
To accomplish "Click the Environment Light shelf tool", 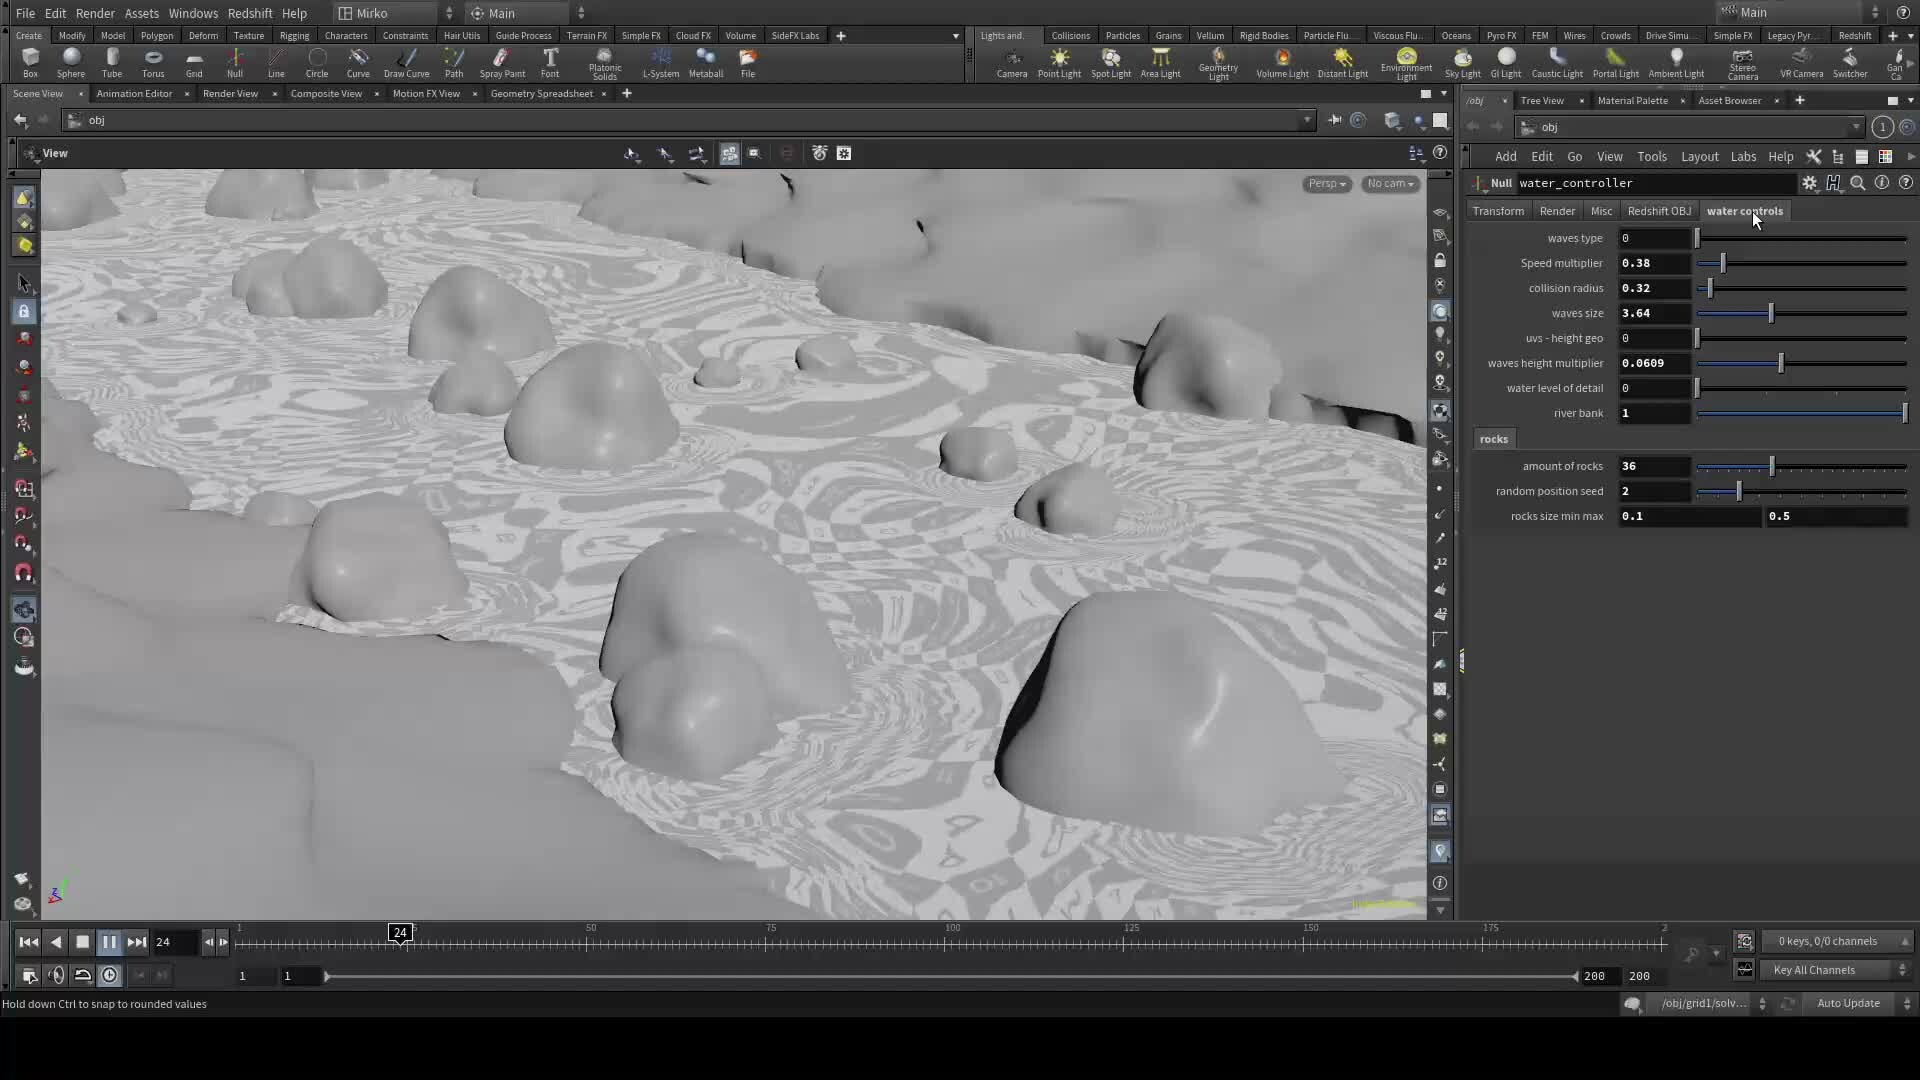I will click(1405, 63).
